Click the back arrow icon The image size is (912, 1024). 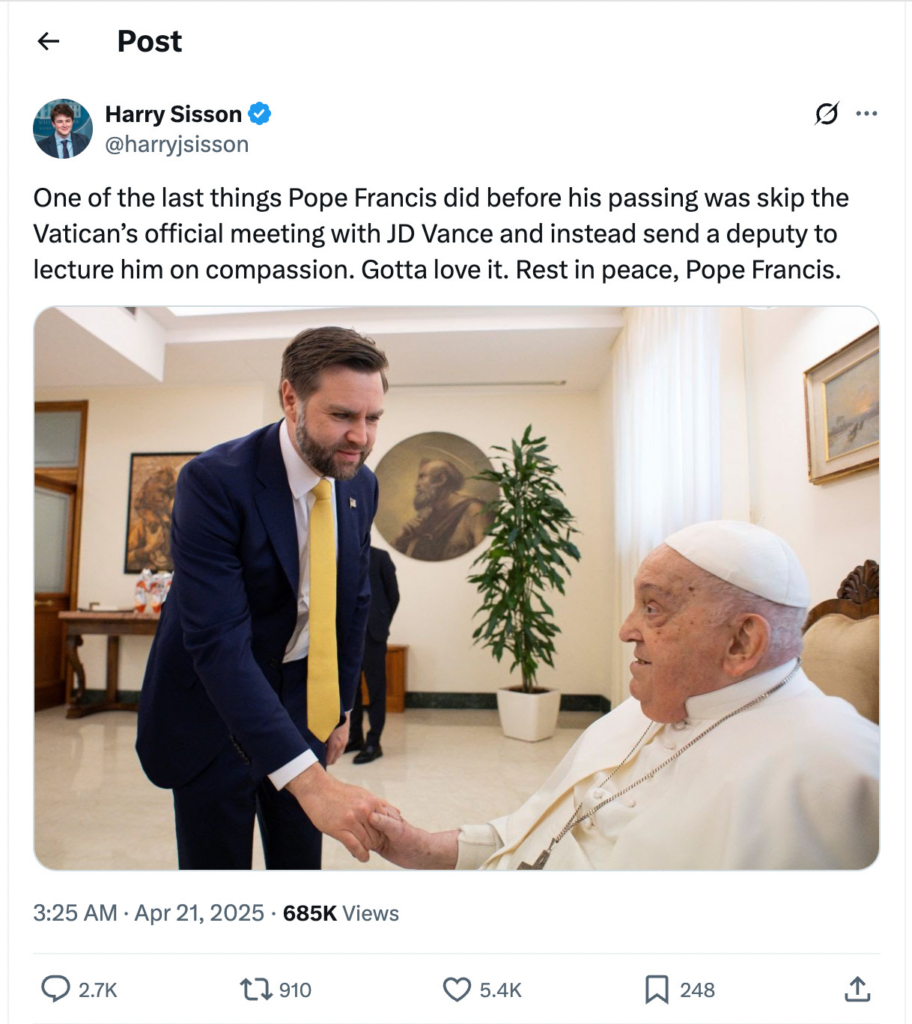point(47,41)
